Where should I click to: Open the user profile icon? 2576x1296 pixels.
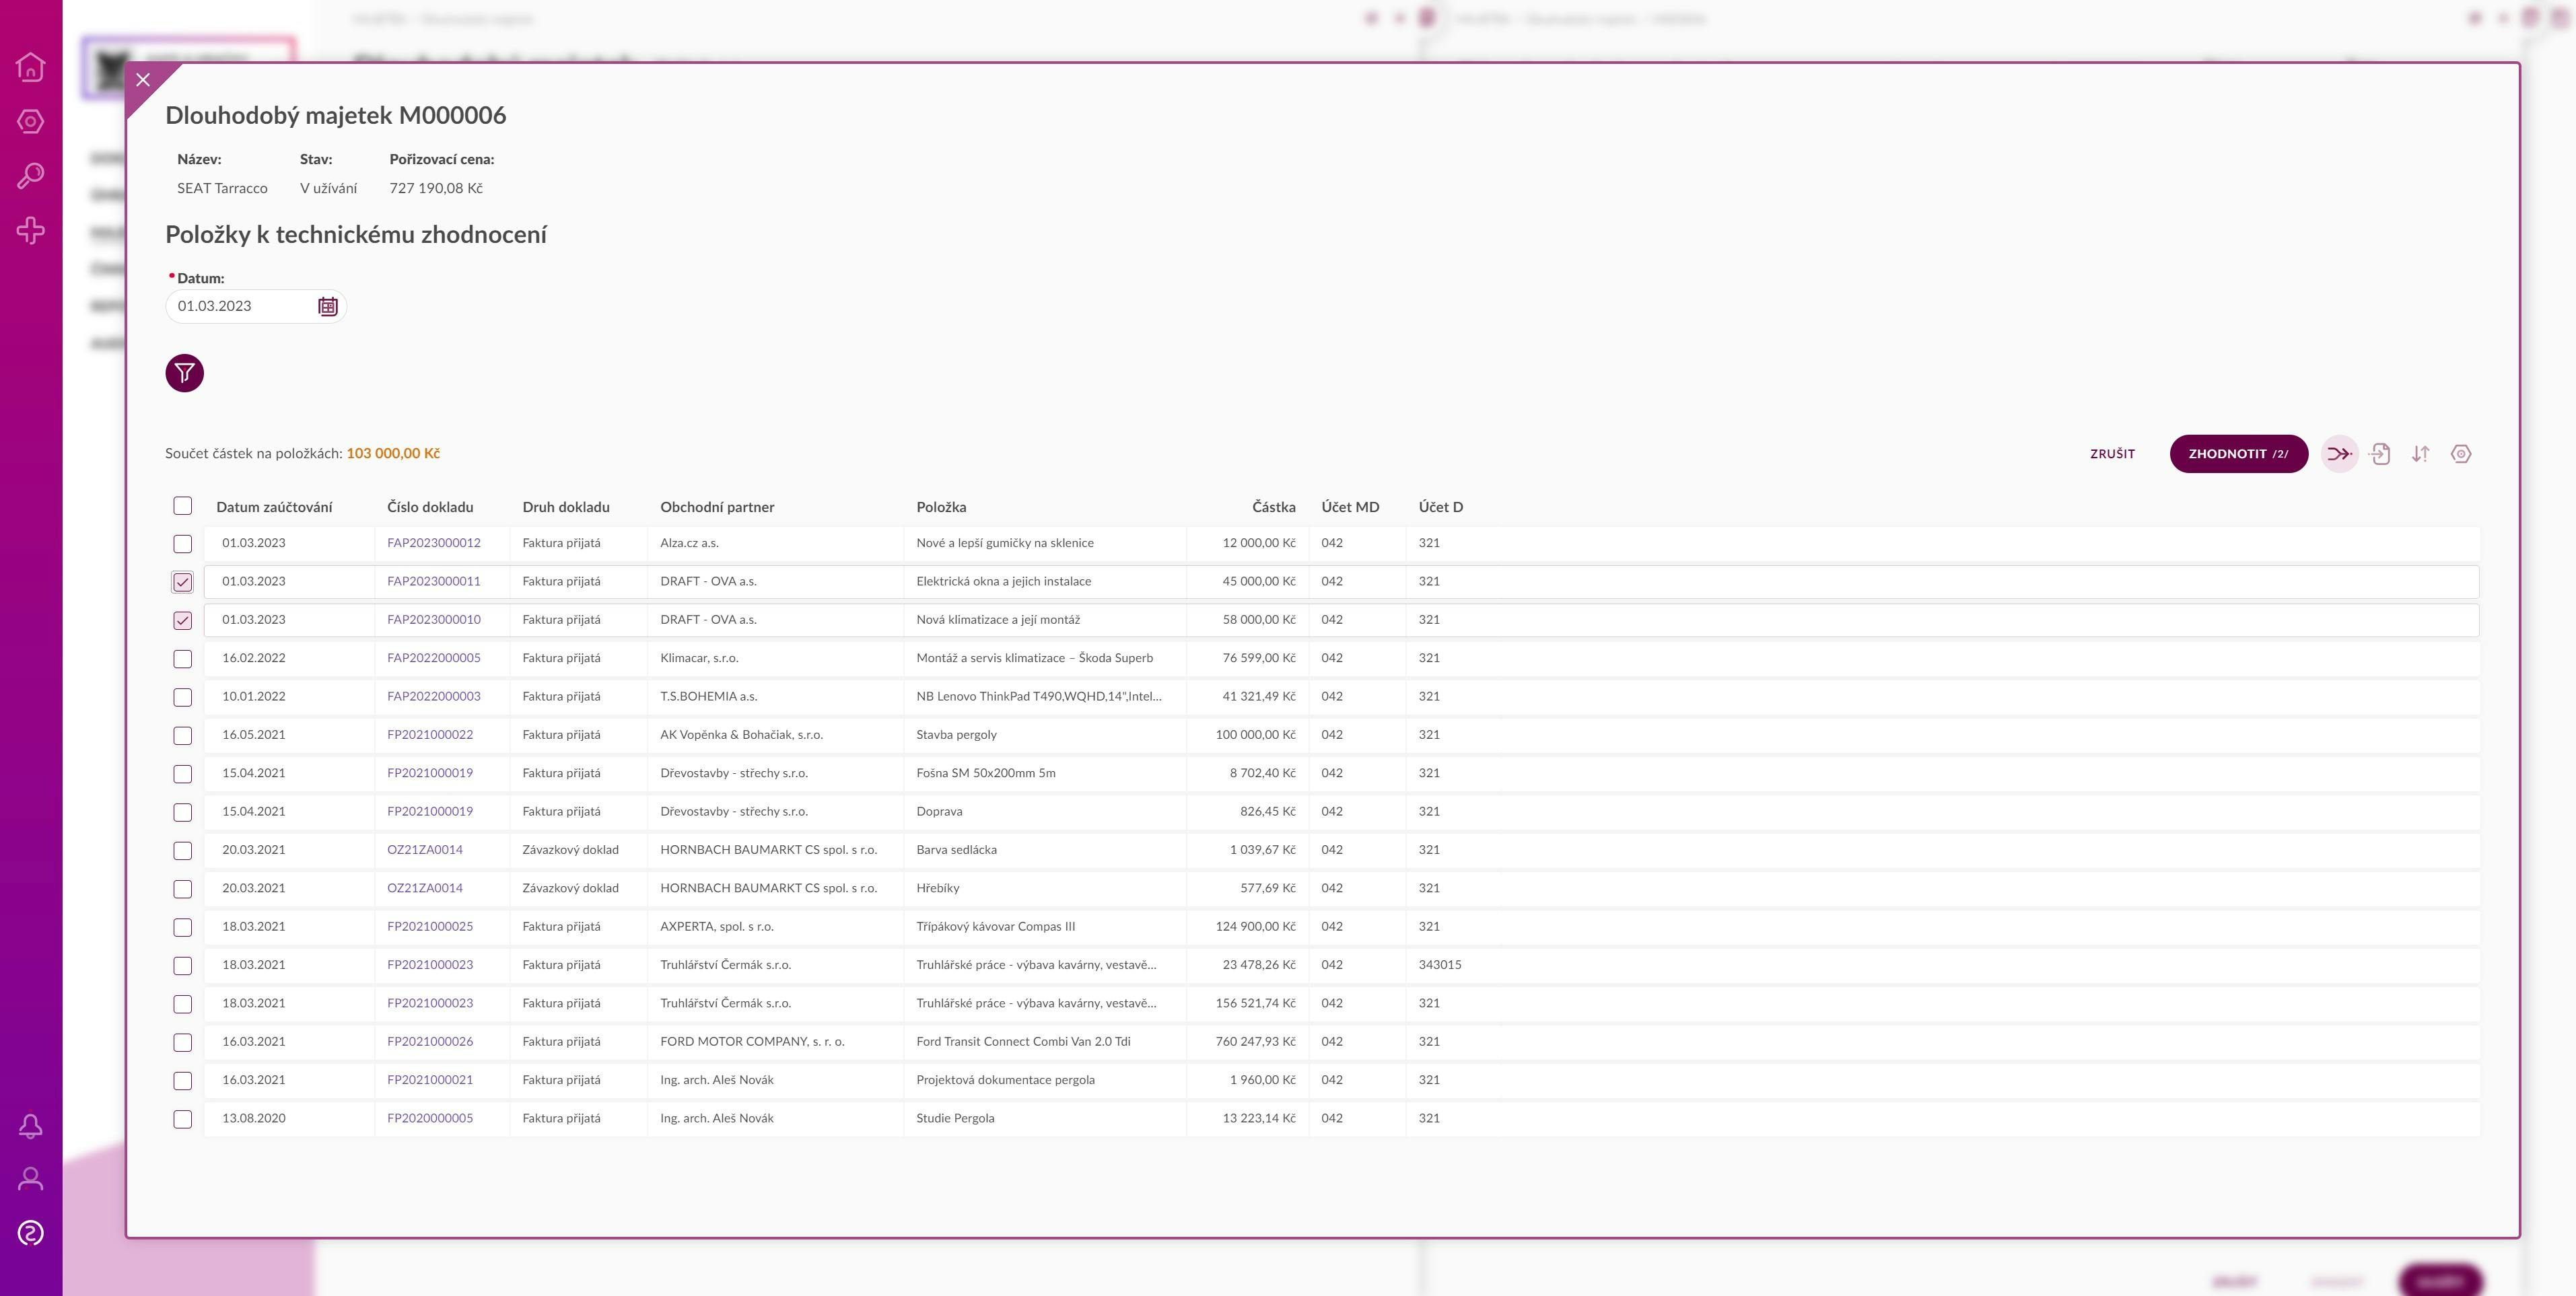click(x=30, y=1179)
